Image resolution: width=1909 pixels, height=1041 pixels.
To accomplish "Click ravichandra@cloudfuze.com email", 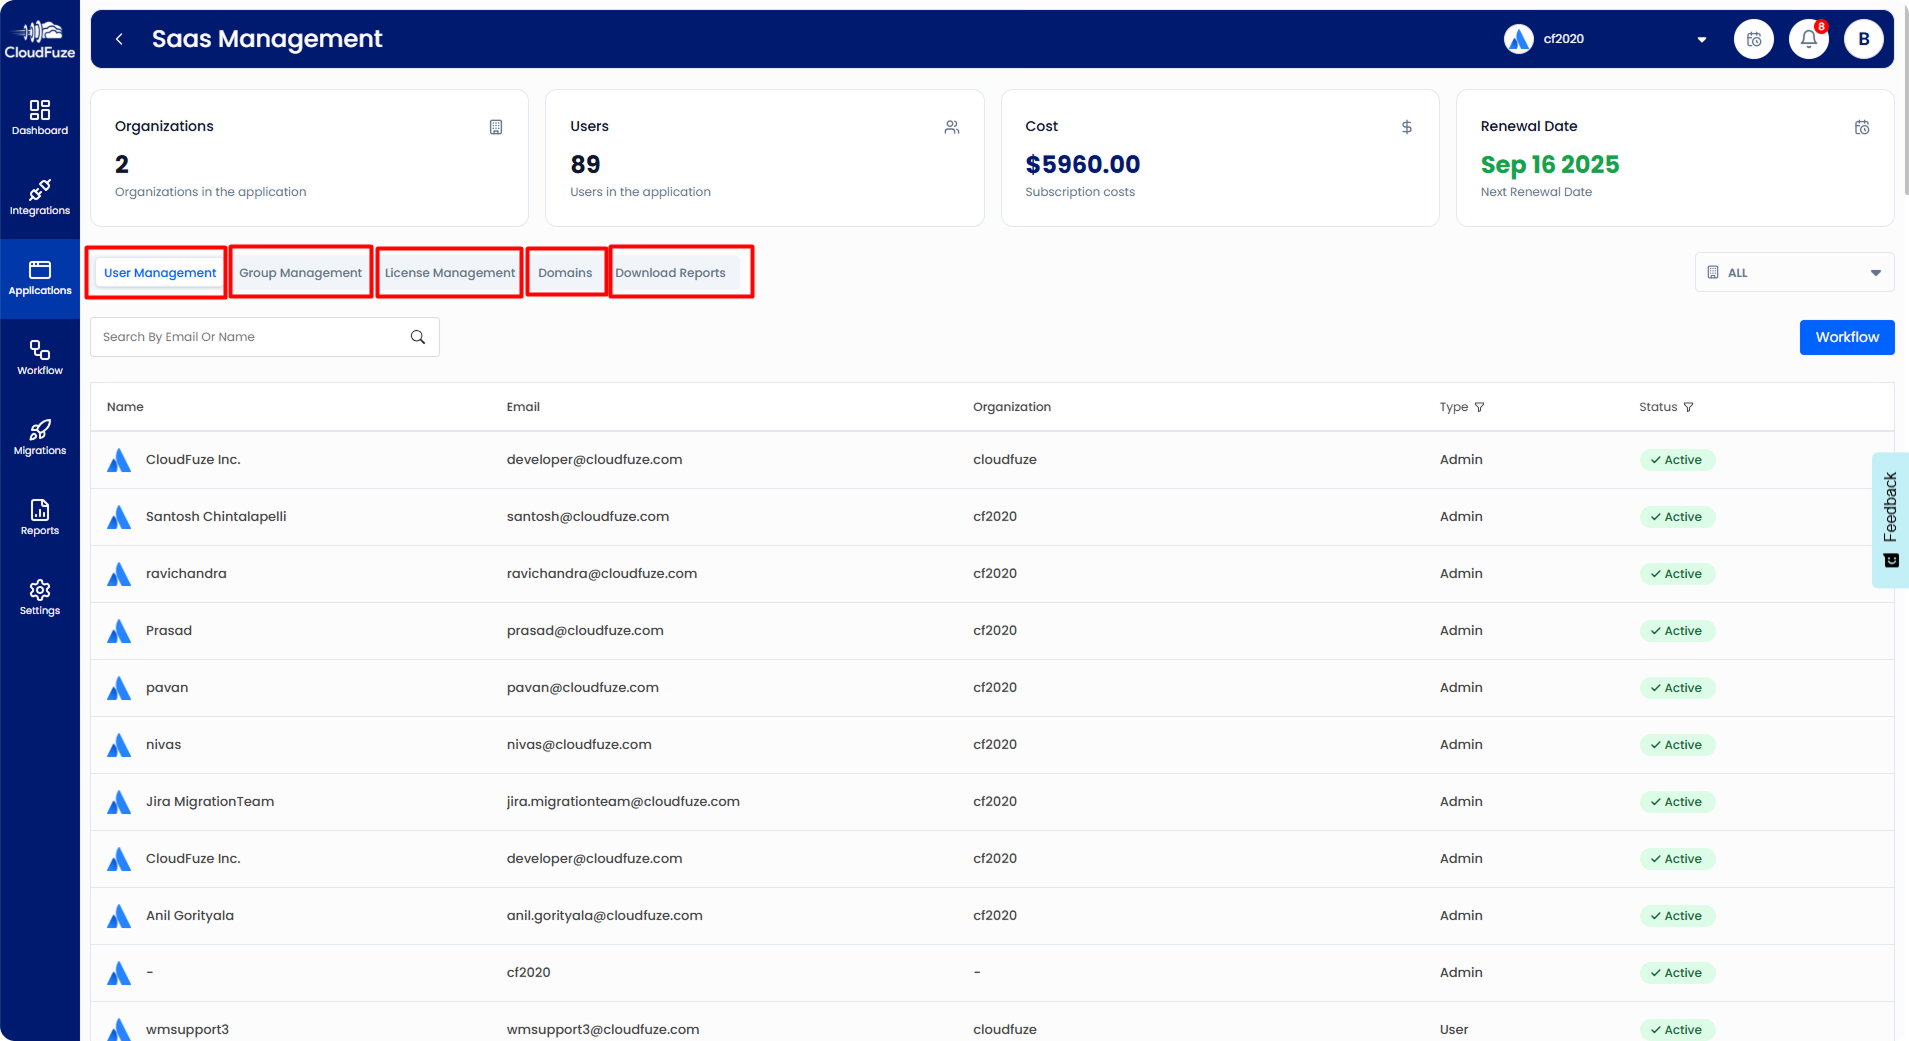I will click(x=602, y=574).
